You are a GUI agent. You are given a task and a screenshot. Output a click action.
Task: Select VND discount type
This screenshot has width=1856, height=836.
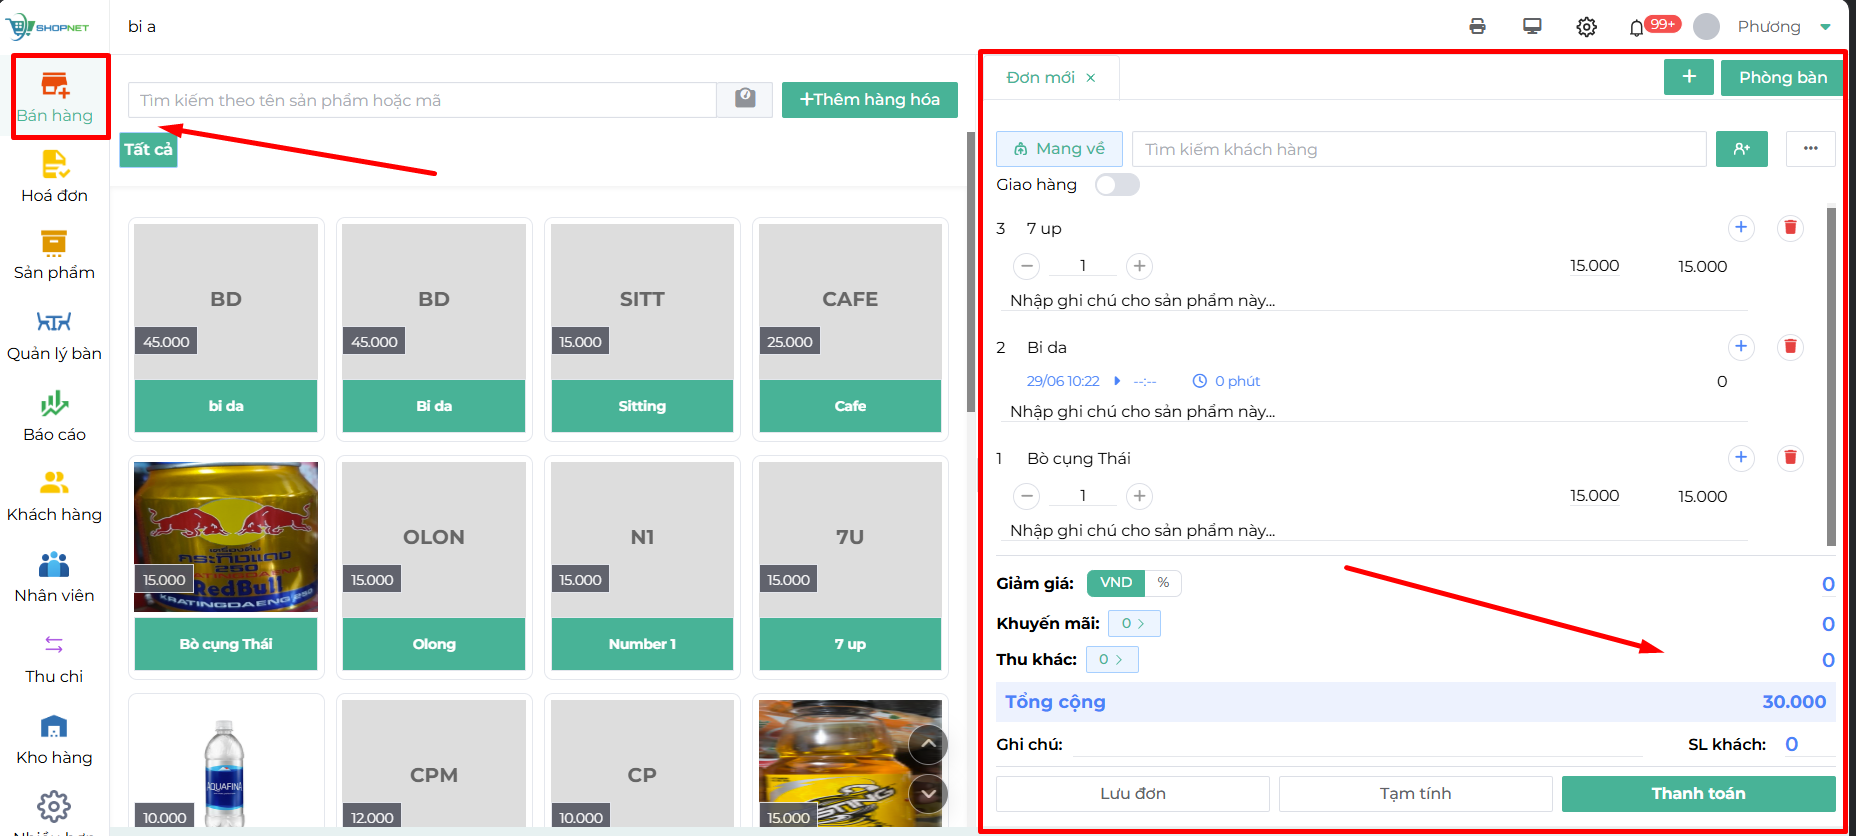coord(1116,583)
